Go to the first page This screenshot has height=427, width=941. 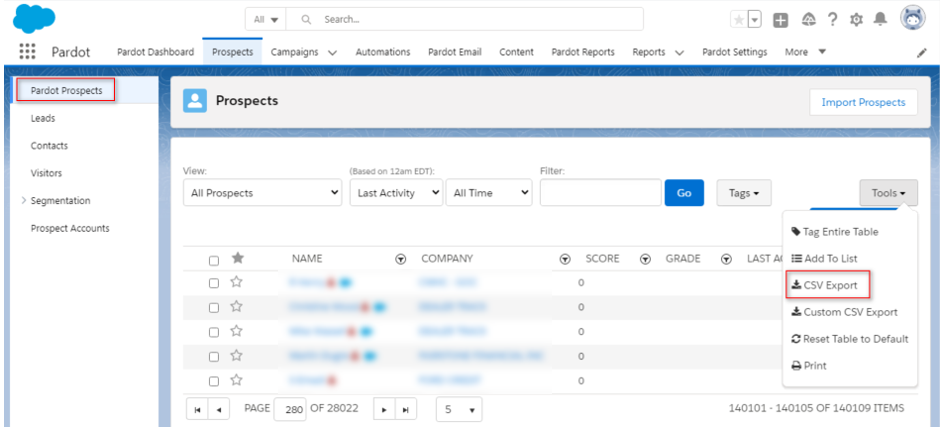click(x=197, y=410)
